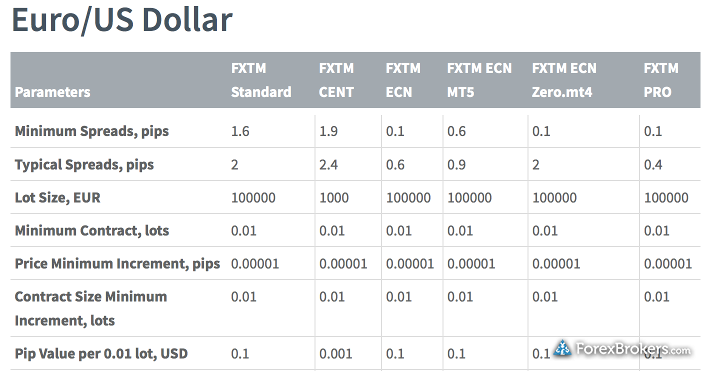Viewport: 716px width, 371px height.
Task: Click the FXTM ECN MT5 column header
Action: point(479,80)
